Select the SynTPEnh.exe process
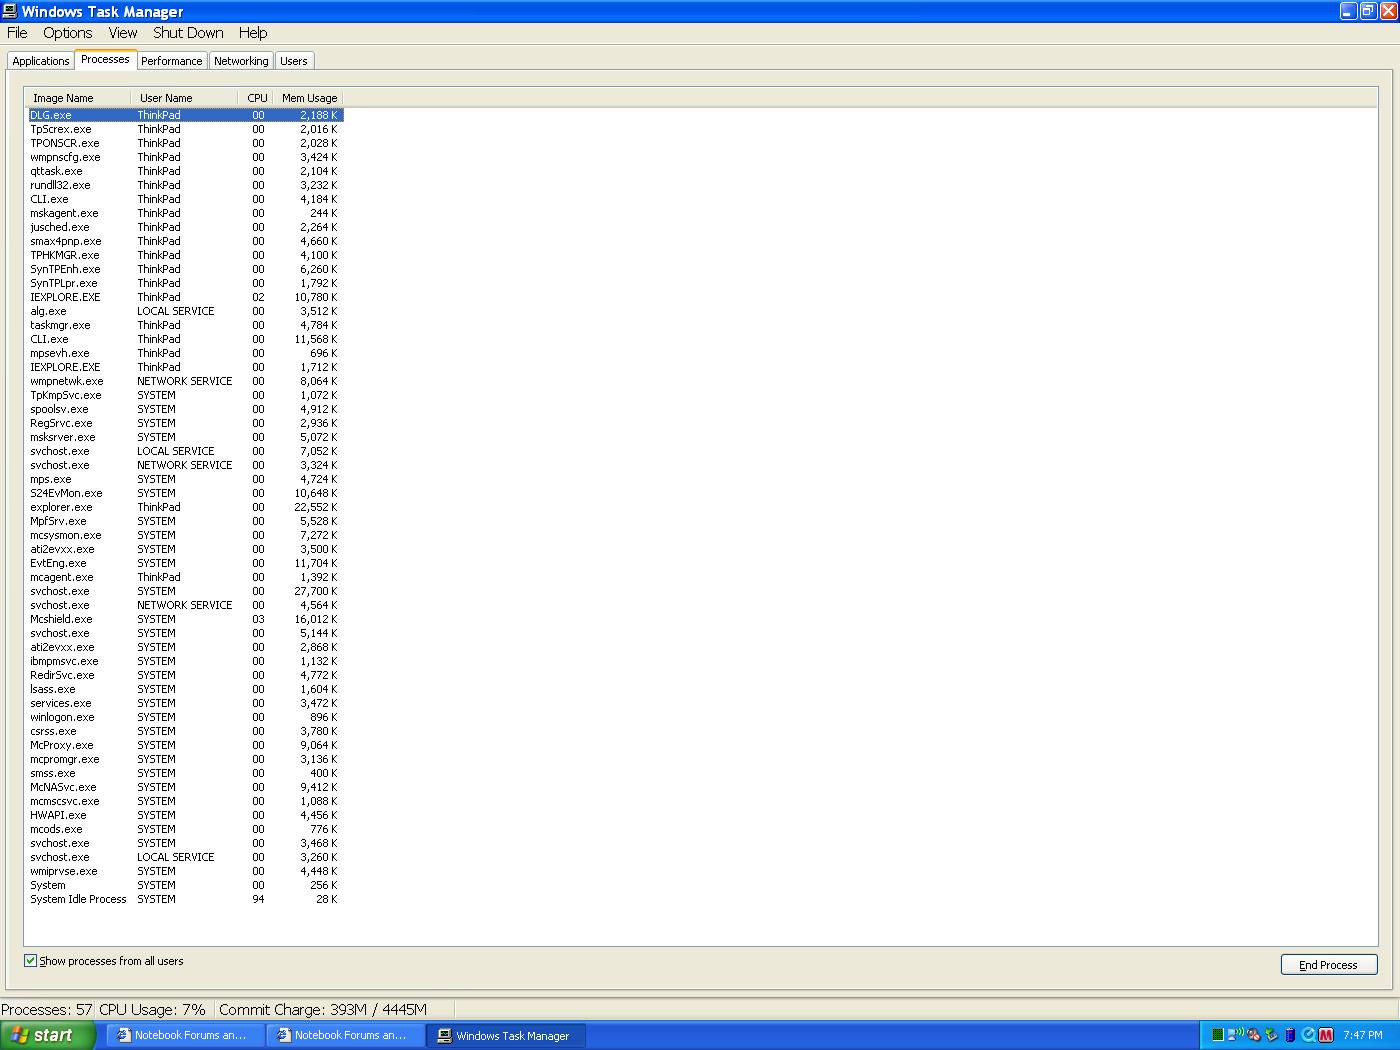The width and height of the screenshot is (1400, 1050). 186,269
